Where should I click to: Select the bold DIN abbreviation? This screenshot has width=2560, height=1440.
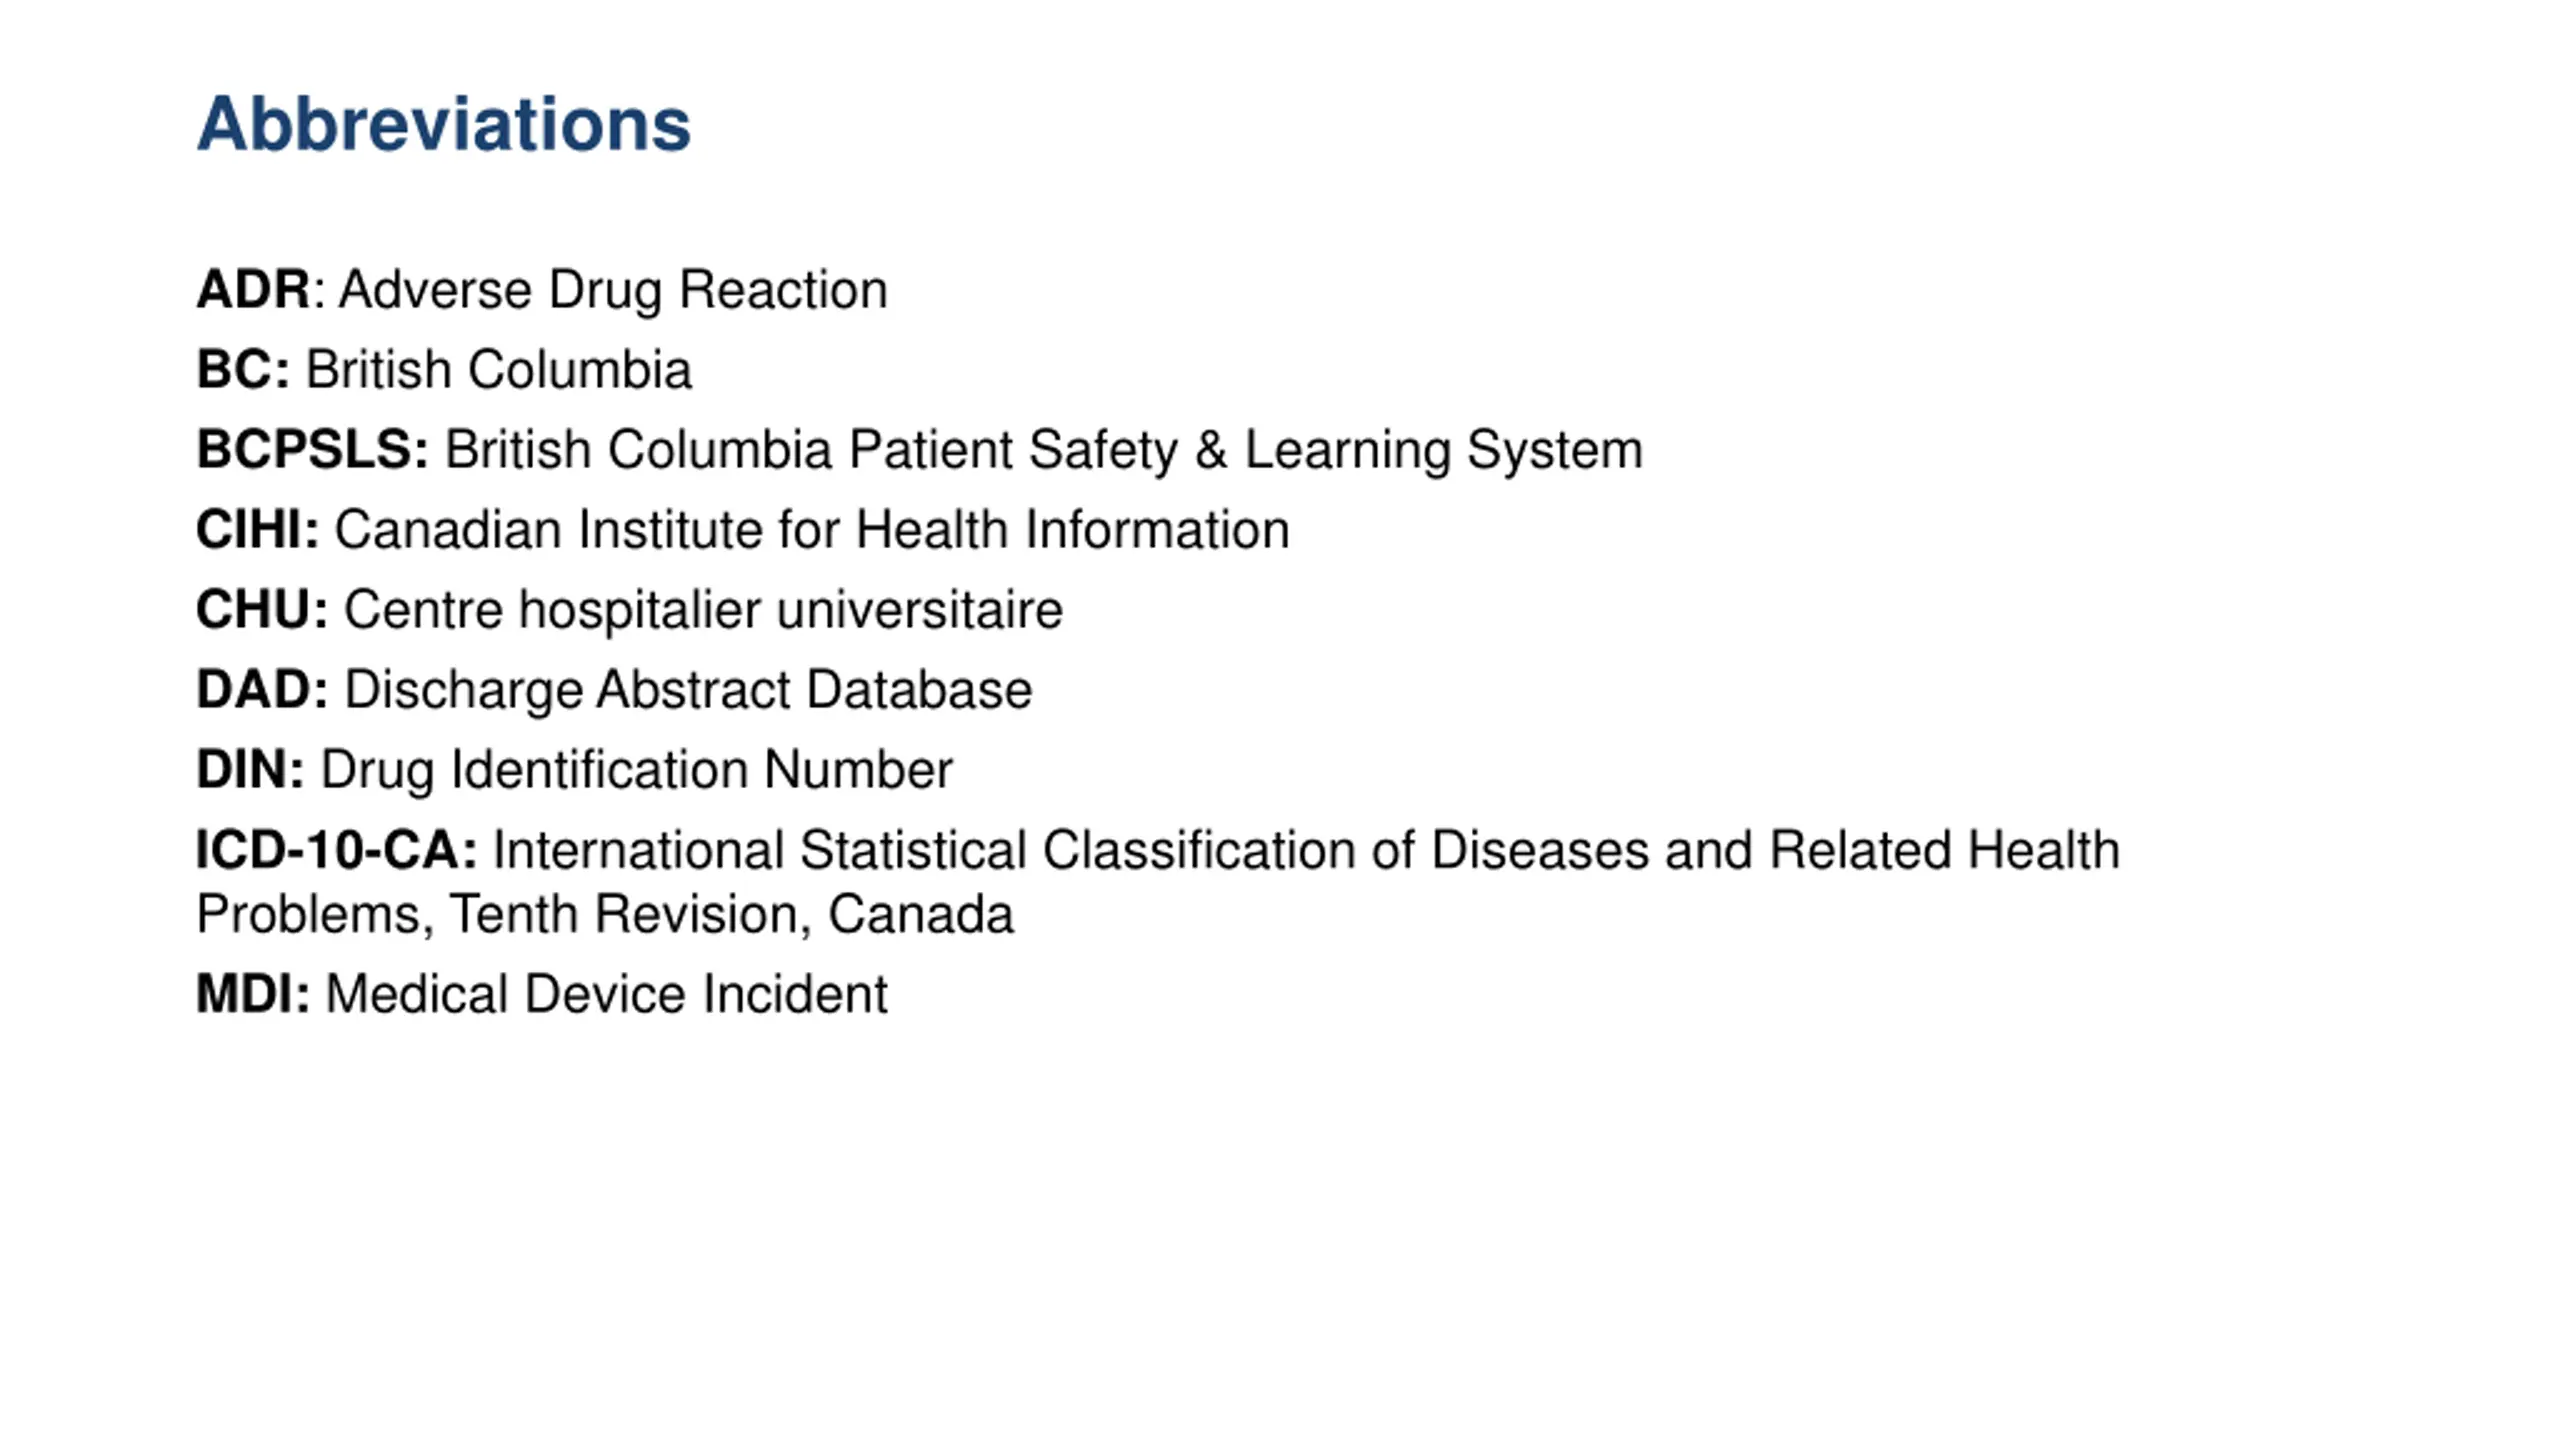tap(250, 770)
